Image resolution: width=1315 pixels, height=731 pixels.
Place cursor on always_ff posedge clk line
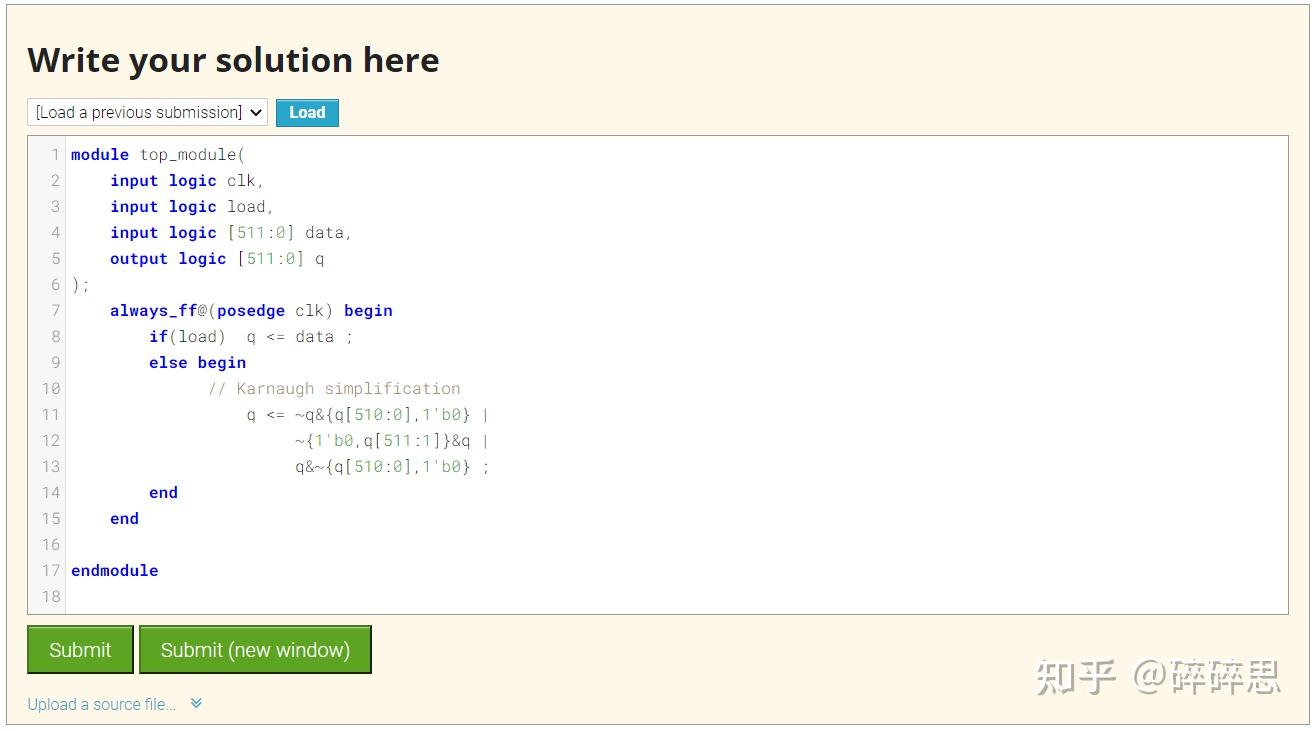[251, 310]
